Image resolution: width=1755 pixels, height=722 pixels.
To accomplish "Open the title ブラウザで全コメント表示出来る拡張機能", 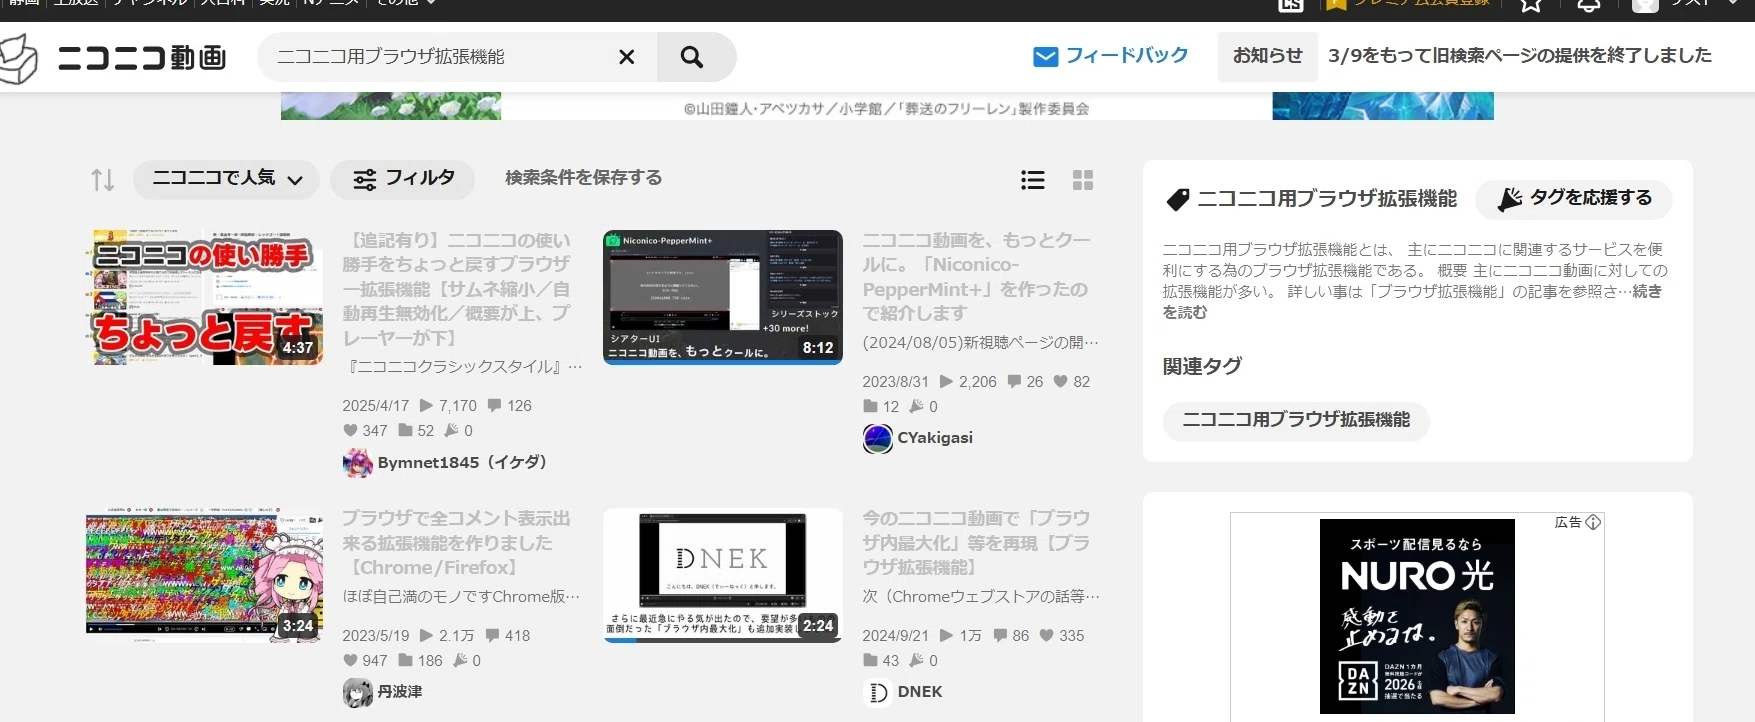I will pyautogui.click(x=456, y=543).
